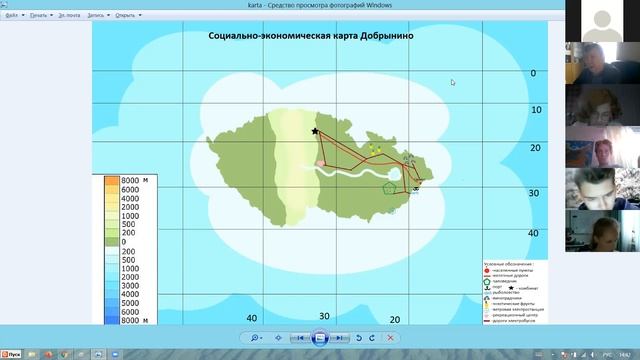Select the bottom participant video tile
This screenshot has width=640, height=360.
(x=602, y=231)
